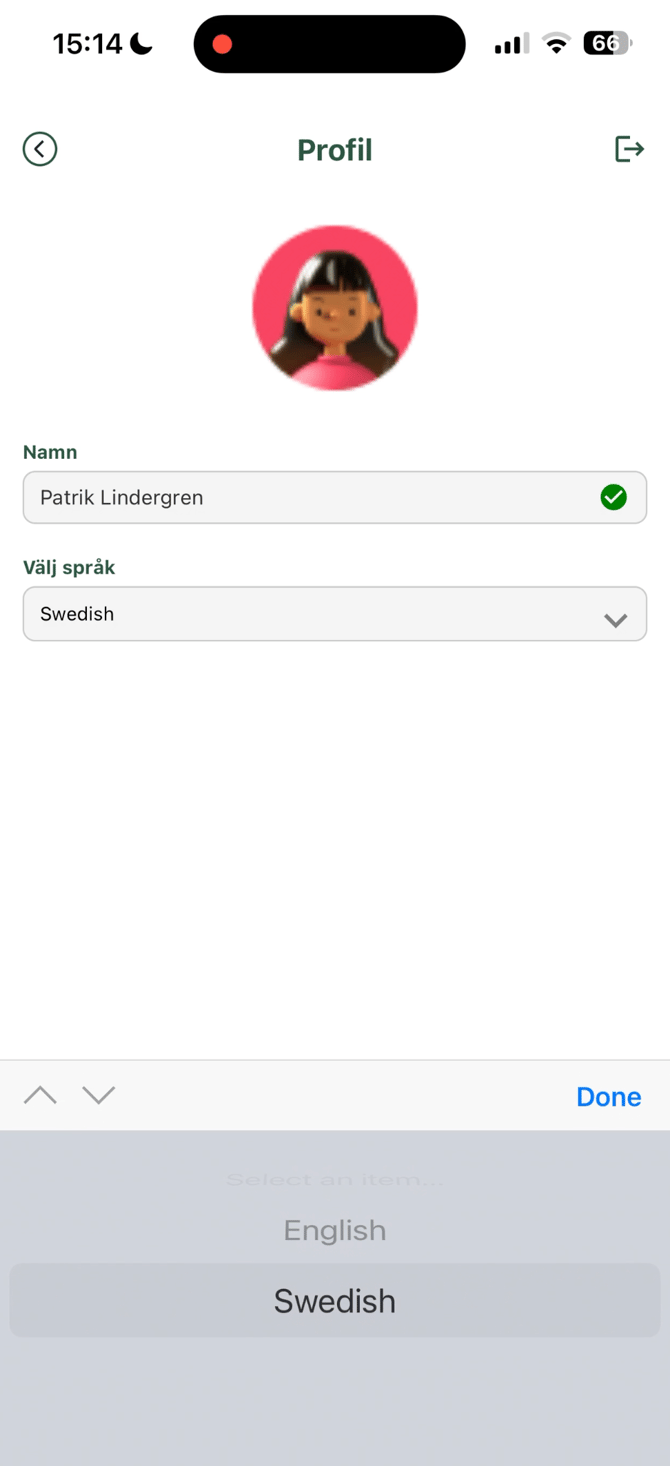
Task: Click the green checkmark in name field
Action: coord(613,497)
